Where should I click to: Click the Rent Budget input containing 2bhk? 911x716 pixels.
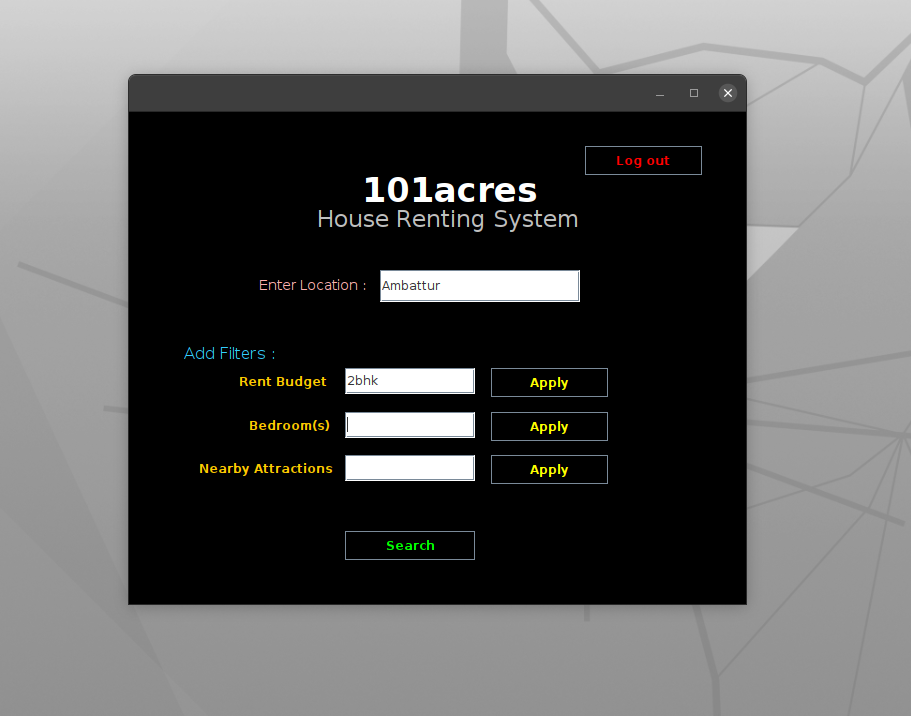(409, 380)
